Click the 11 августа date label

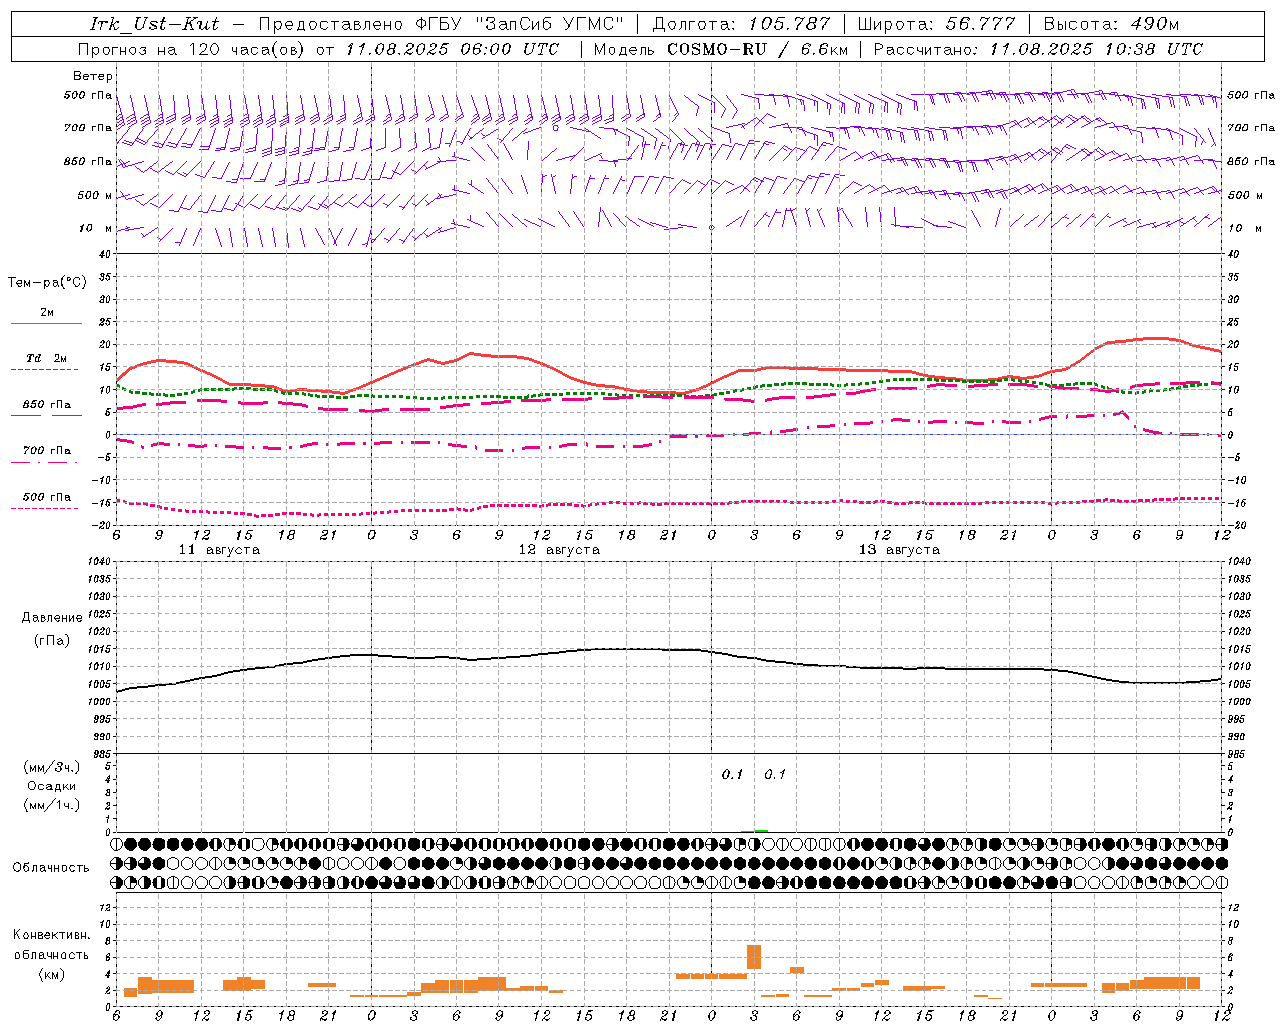[219, 550]
